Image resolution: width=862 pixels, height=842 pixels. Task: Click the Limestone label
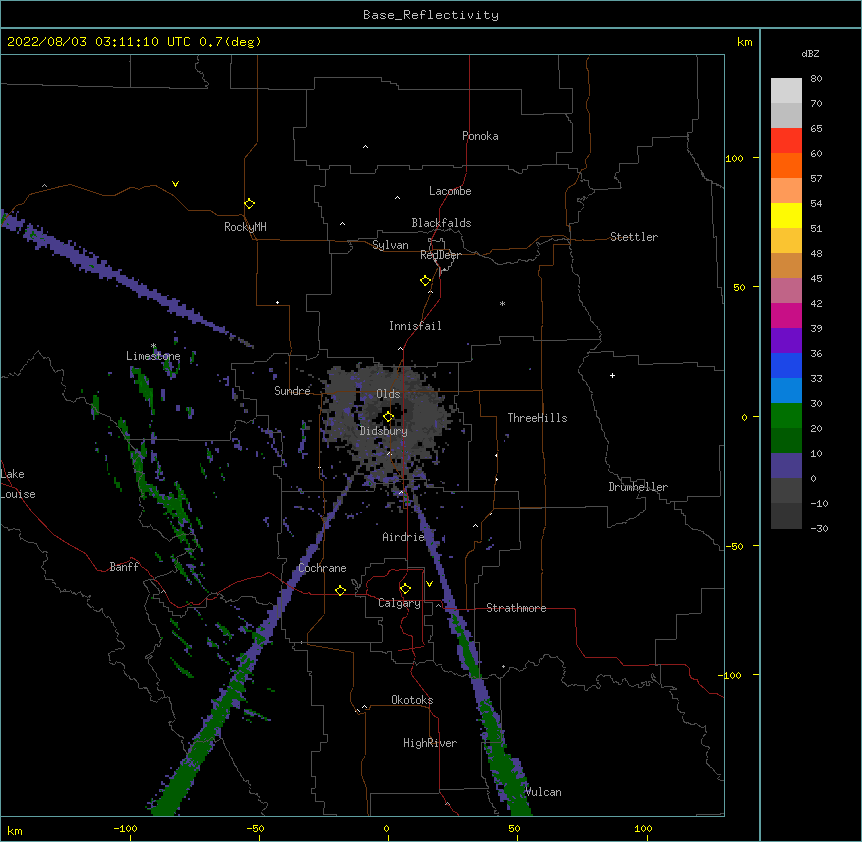pos(153,356)
